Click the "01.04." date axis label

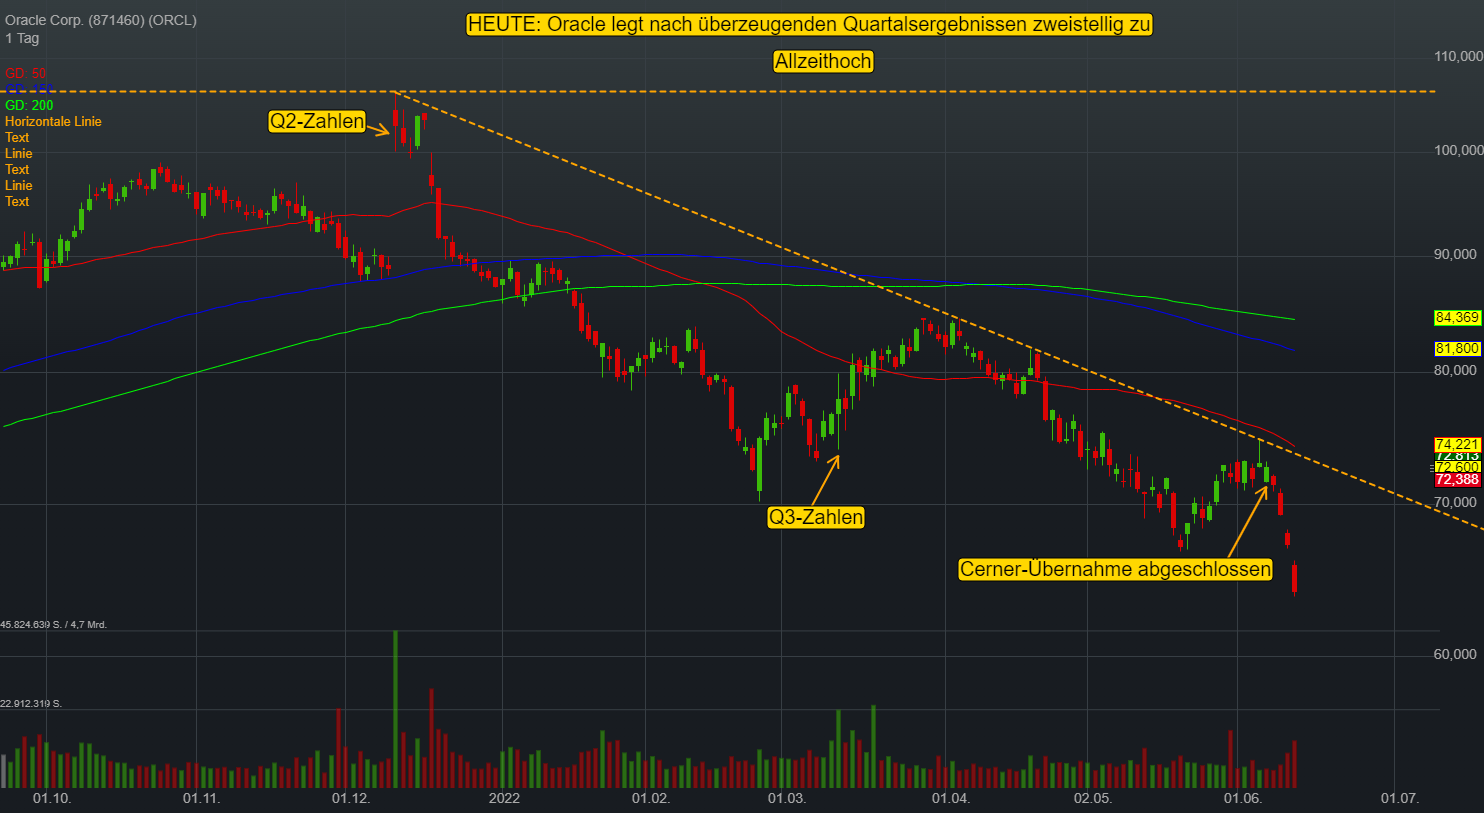point(951,798)
